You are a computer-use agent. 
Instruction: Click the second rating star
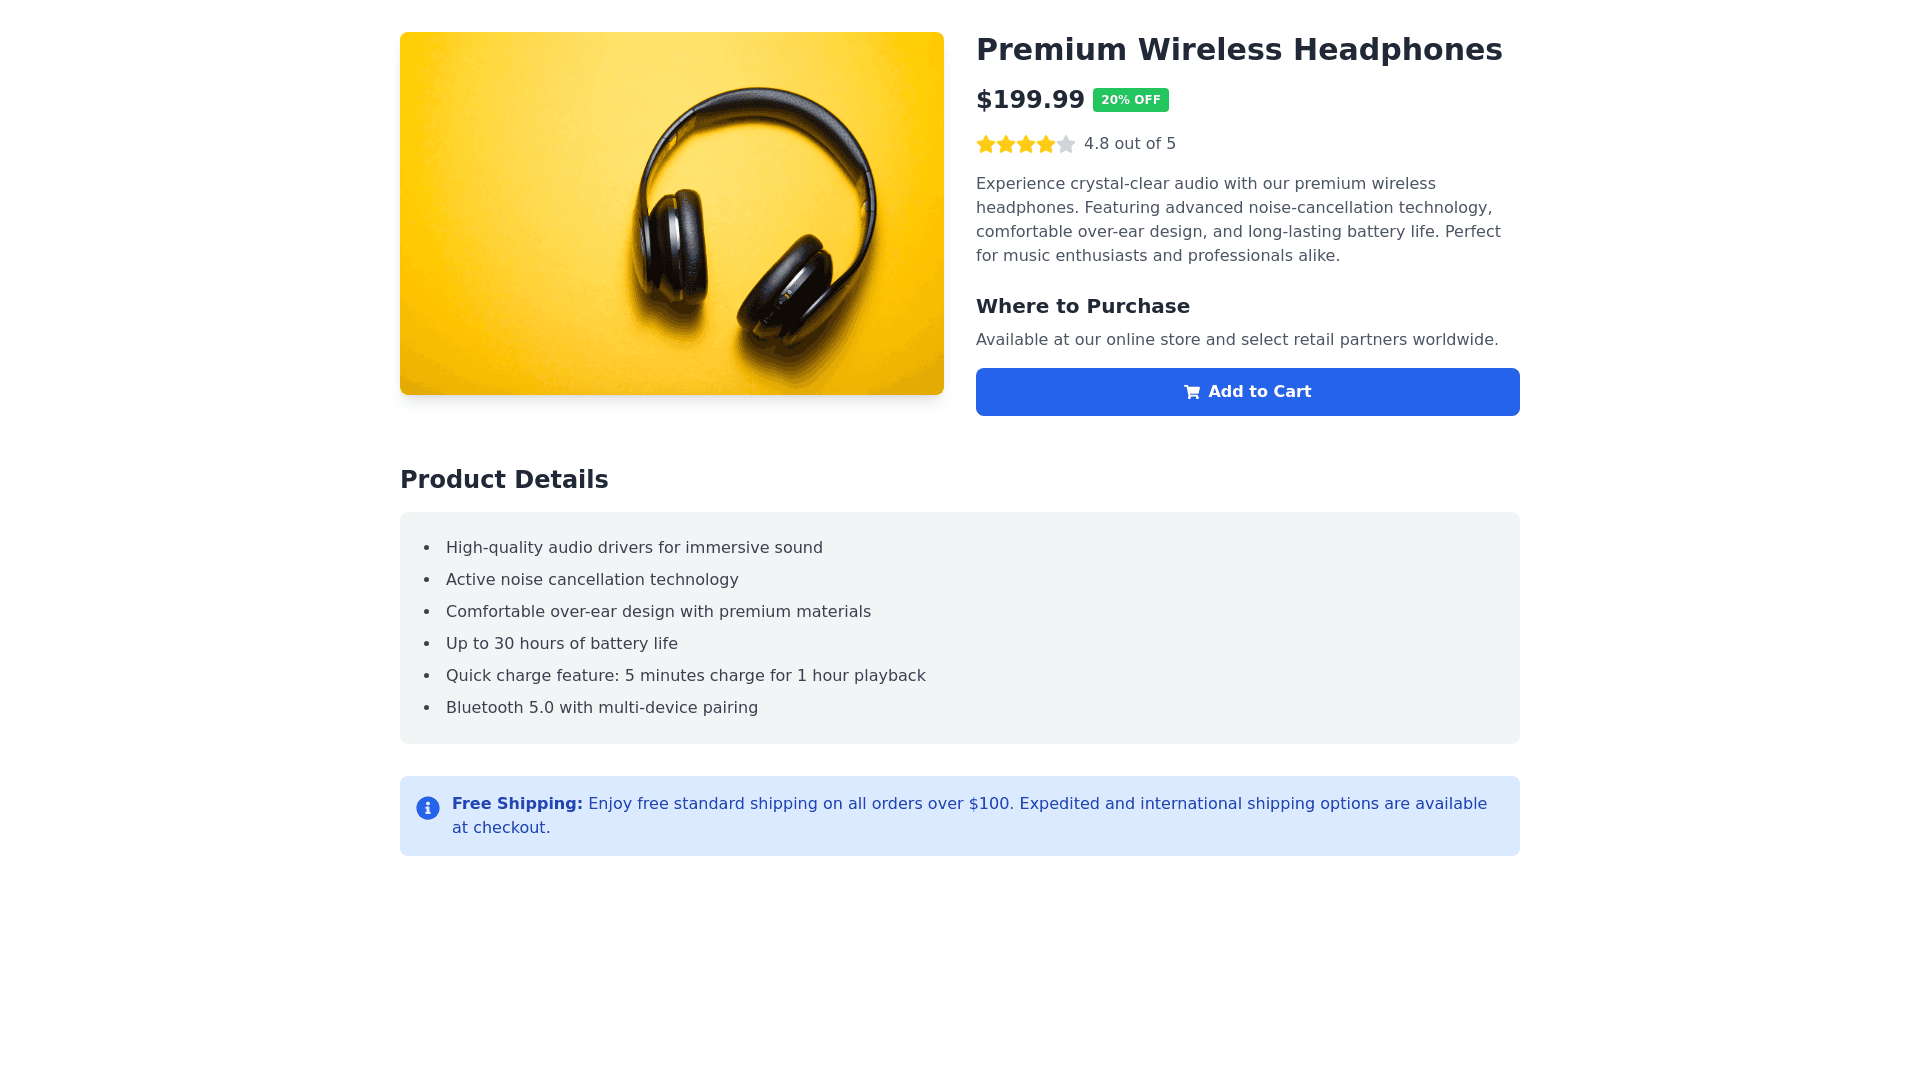click(1006, 144)
